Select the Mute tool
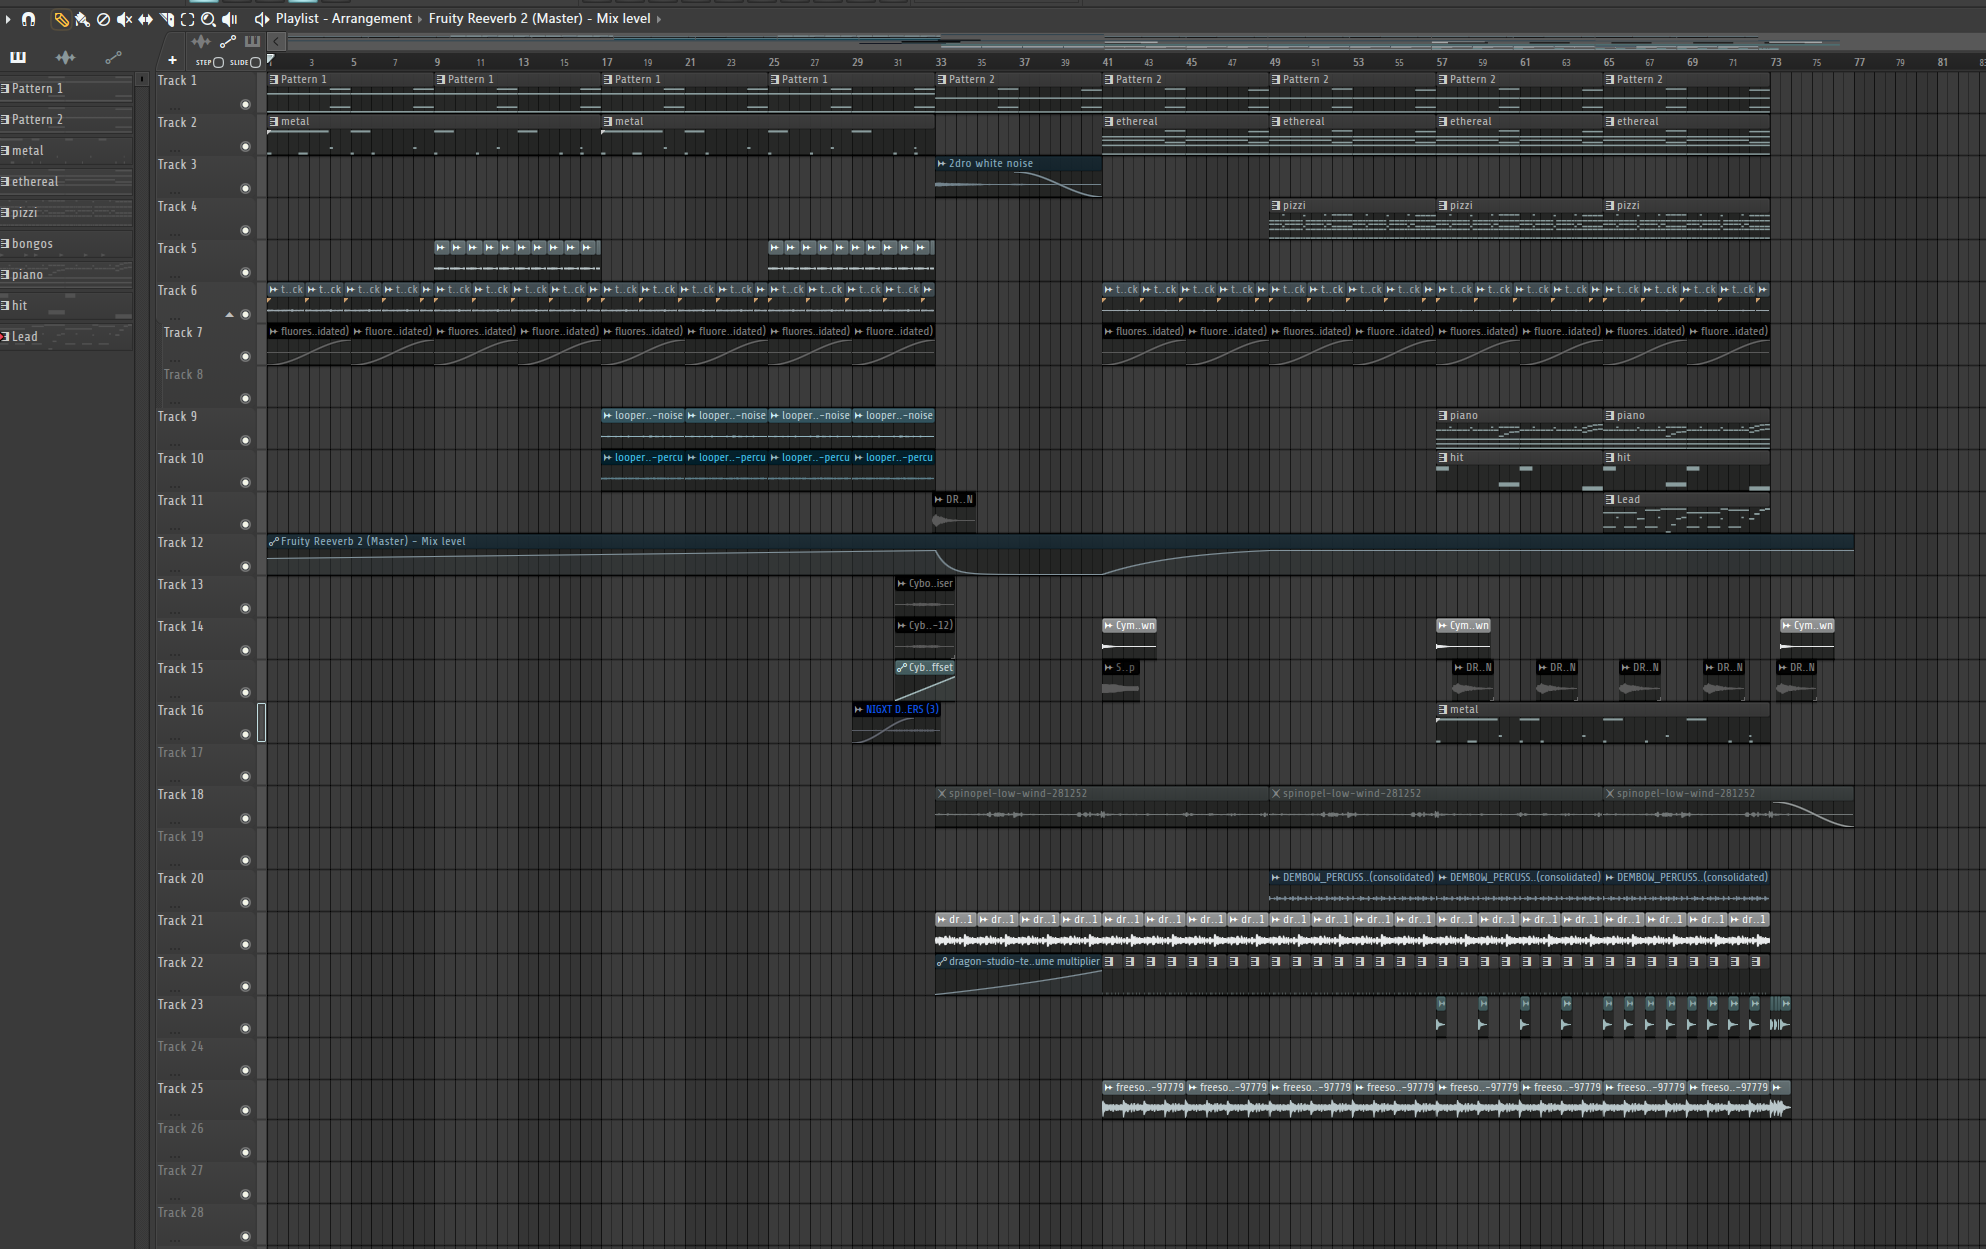Viewport: 1986px width, 1249px height. click(124, 19)
